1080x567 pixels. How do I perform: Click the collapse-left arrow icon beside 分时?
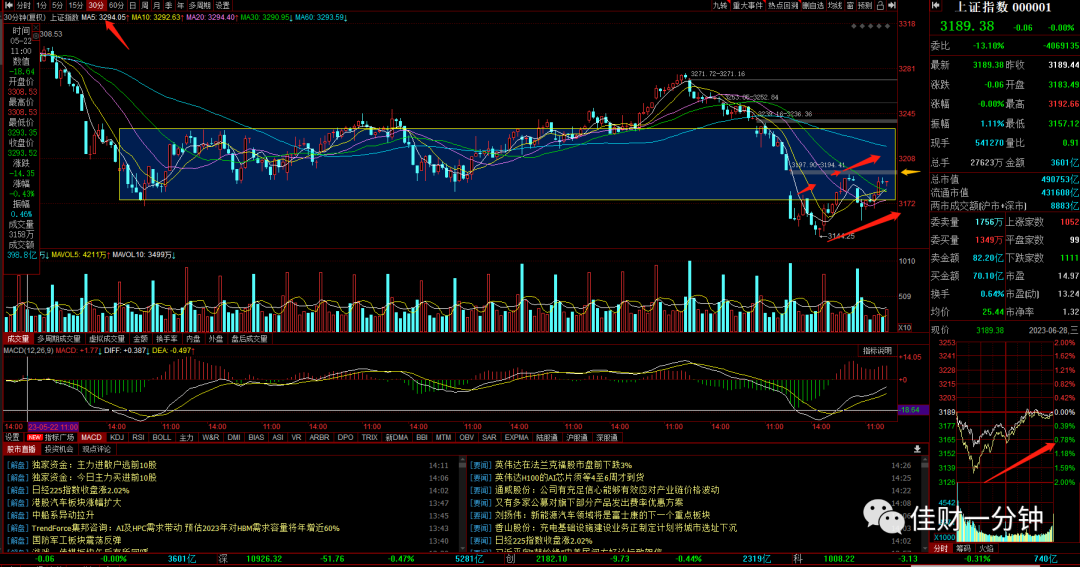tap(8, 6)
